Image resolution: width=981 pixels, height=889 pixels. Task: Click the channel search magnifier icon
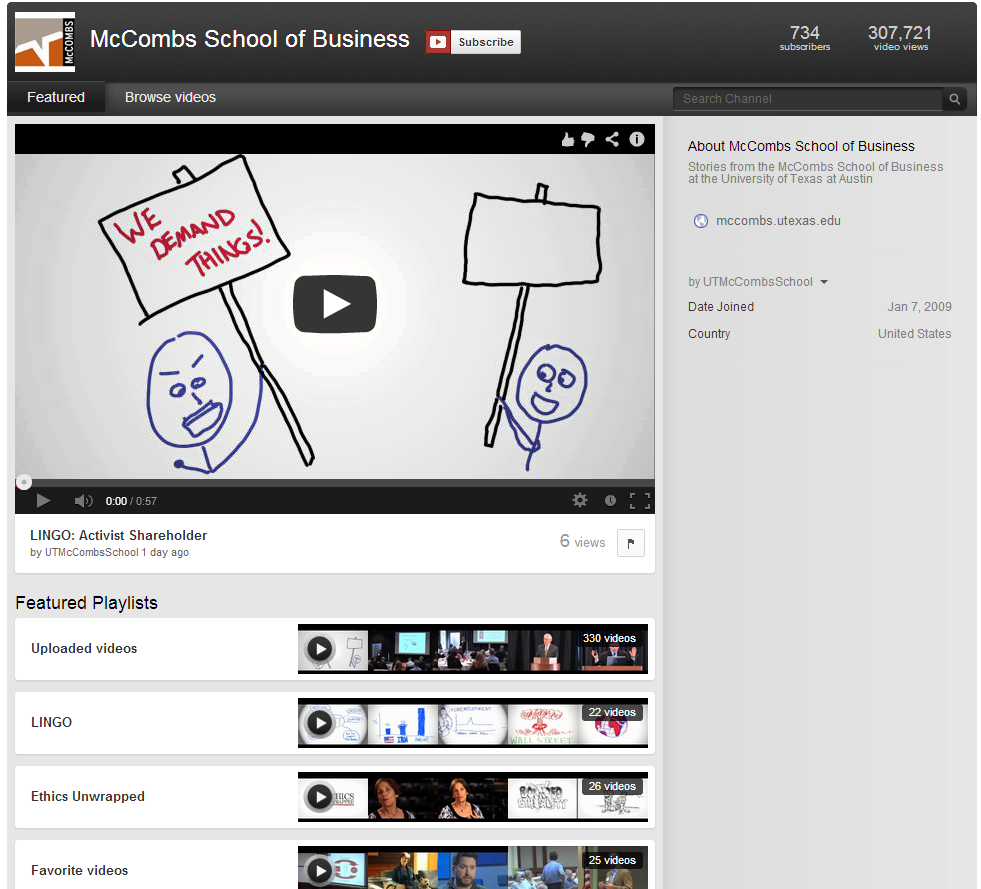coord(954,99)
